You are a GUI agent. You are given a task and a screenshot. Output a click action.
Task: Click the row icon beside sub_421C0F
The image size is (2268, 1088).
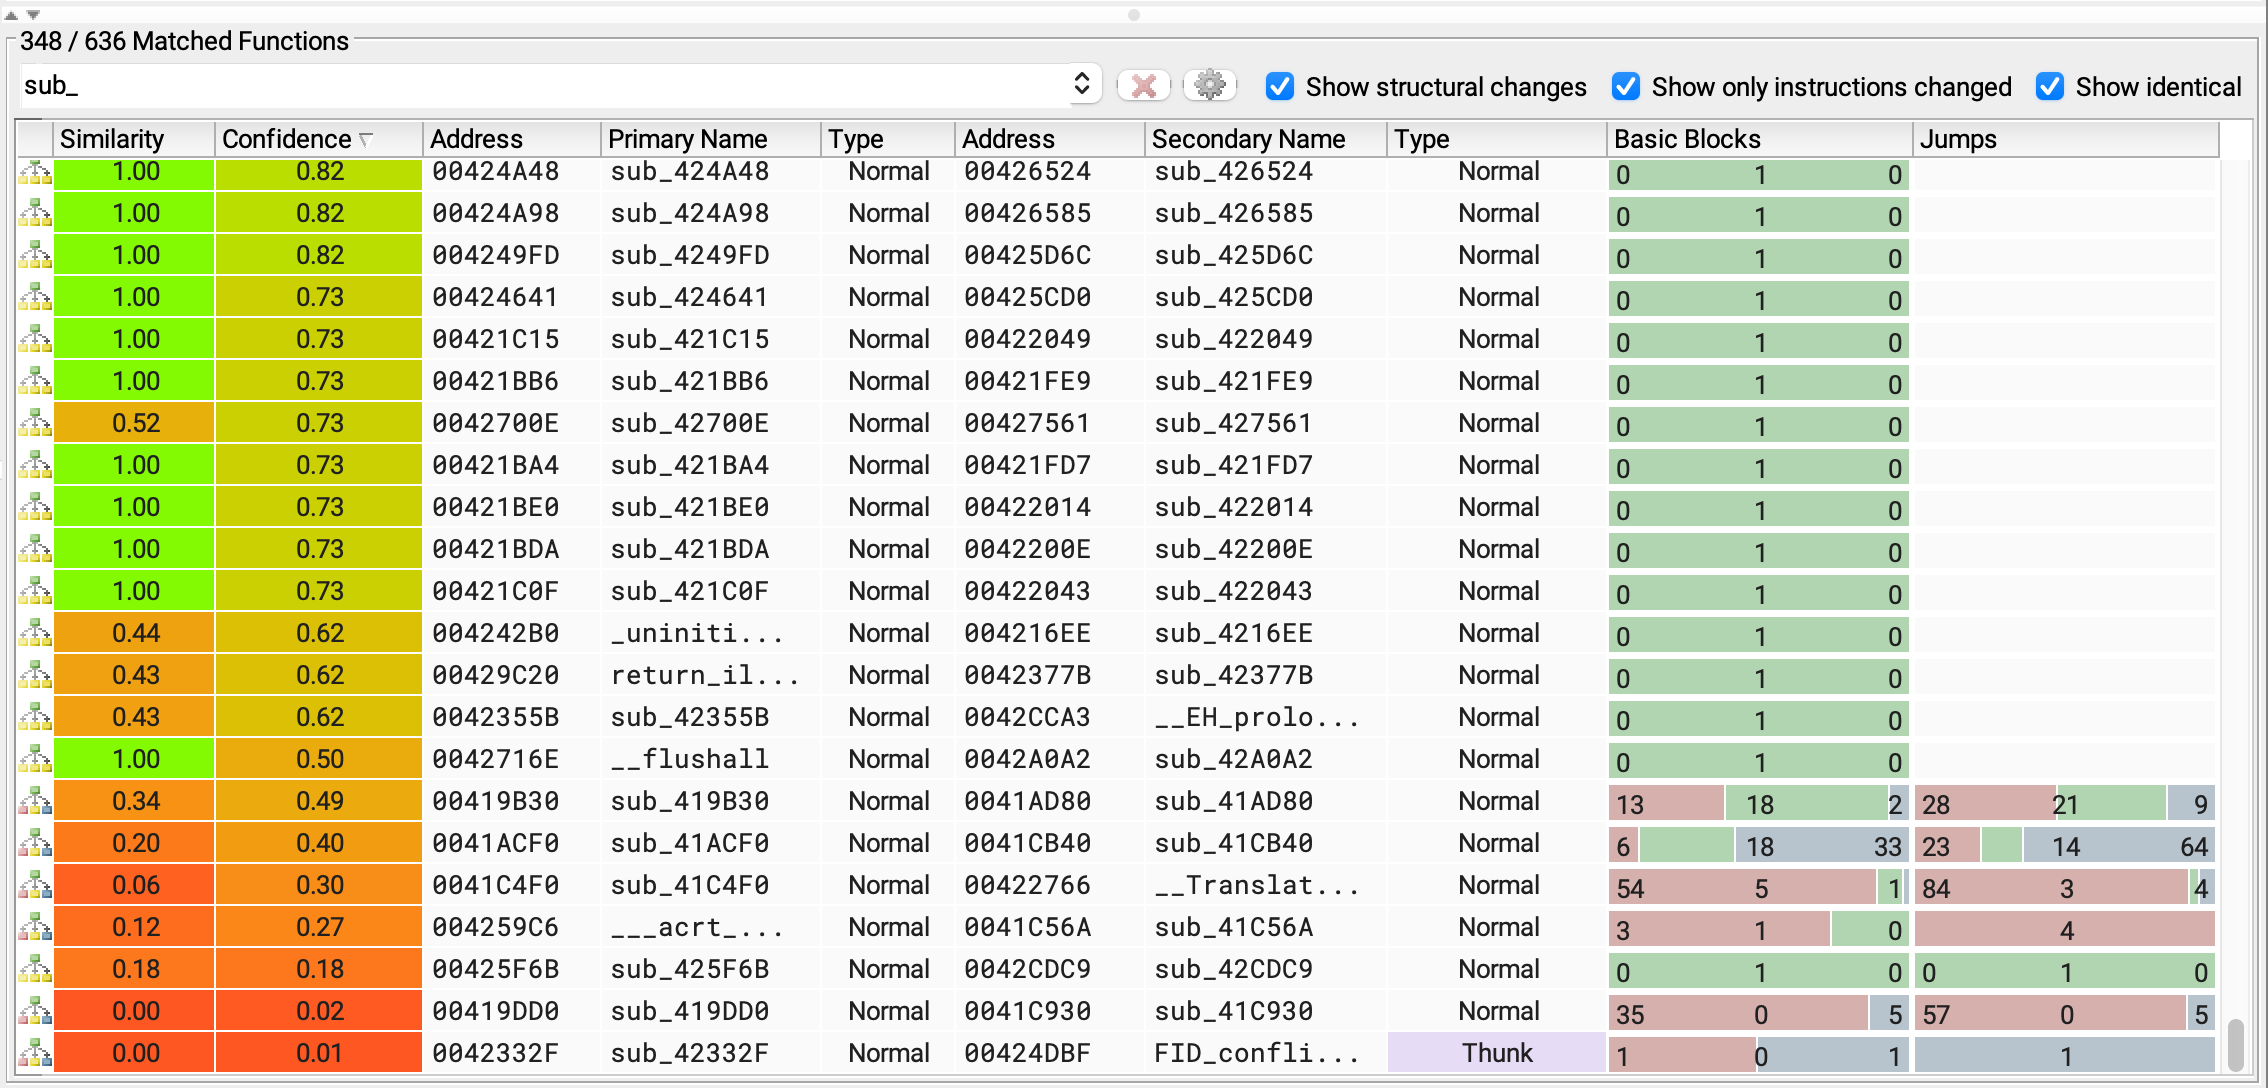(x=35, y=592)
